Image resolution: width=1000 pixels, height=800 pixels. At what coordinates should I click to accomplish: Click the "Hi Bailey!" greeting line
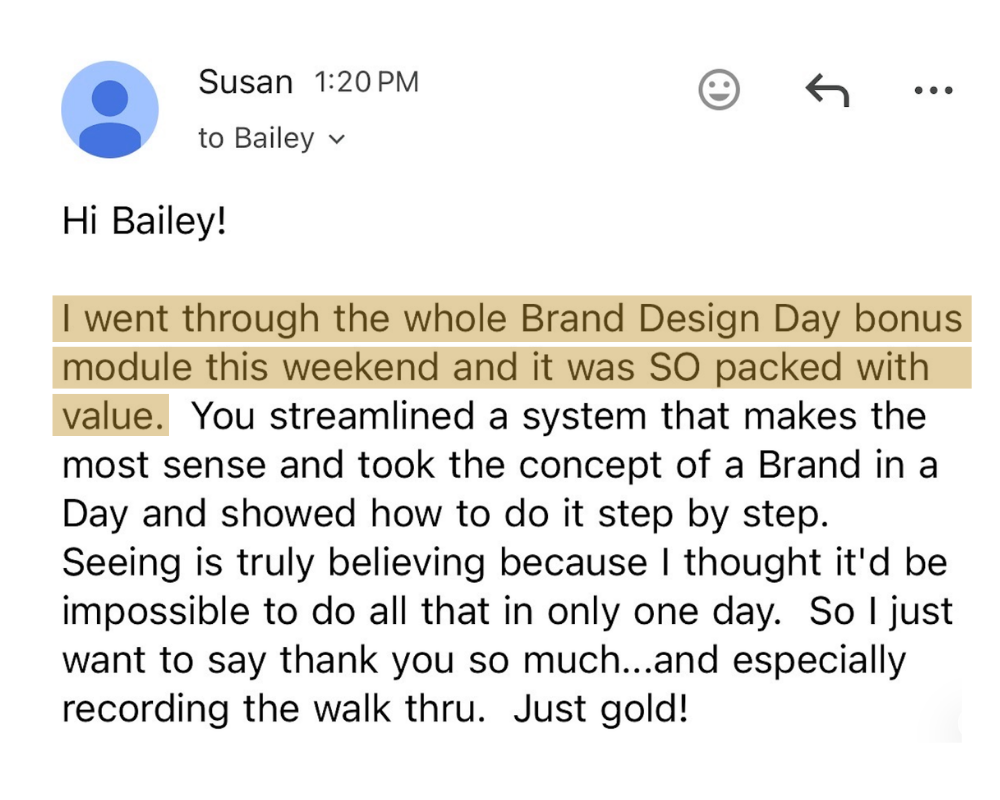tap(145, 220)
